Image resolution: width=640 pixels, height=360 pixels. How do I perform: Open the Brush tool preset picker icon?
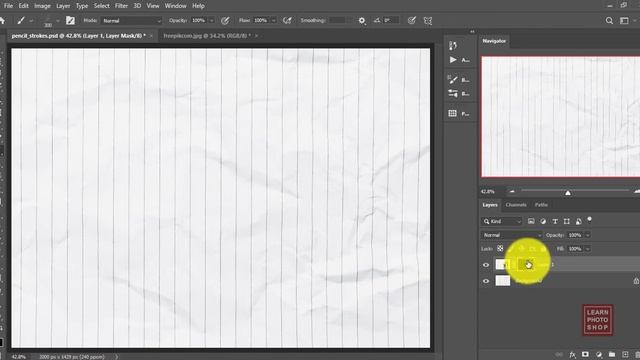click(21, 20)
